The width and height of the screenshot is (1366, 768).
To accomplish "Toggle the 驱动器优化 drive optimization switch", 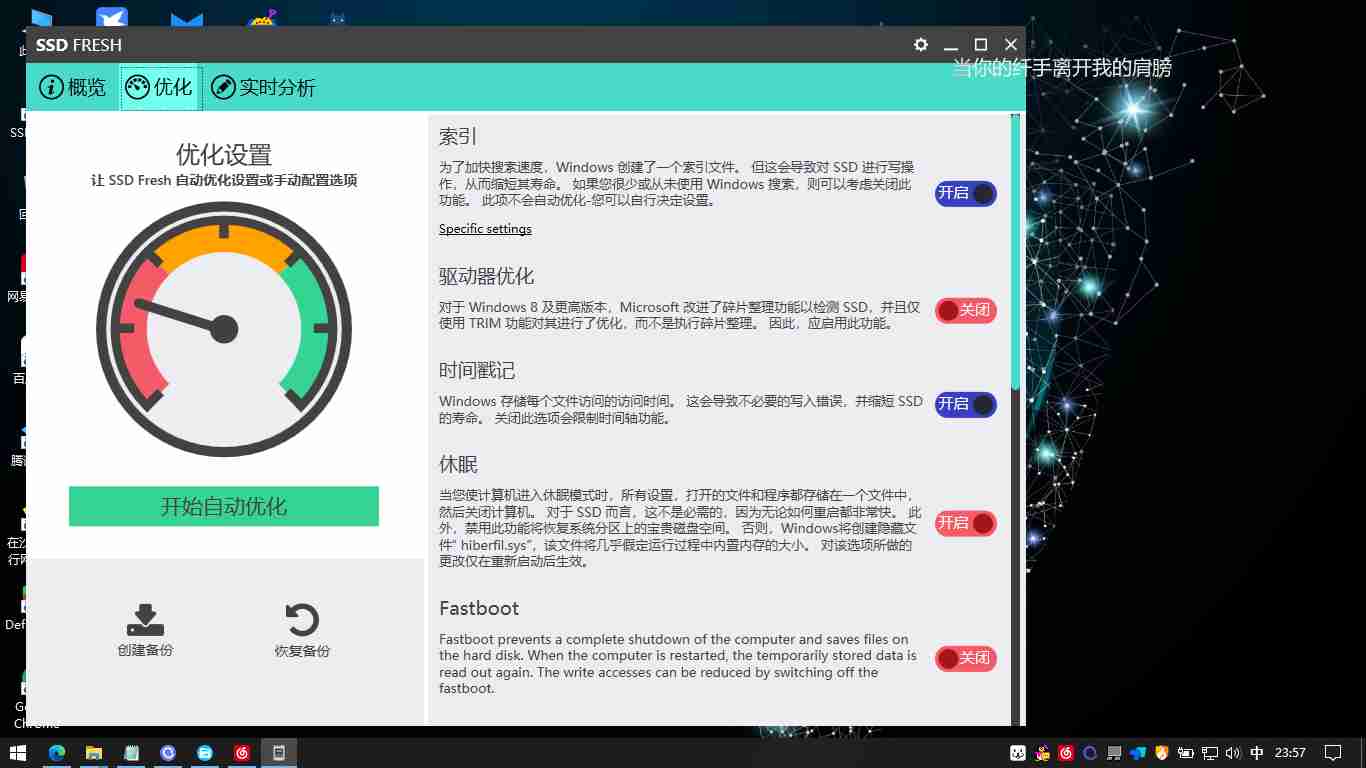I will pos(966,311).
